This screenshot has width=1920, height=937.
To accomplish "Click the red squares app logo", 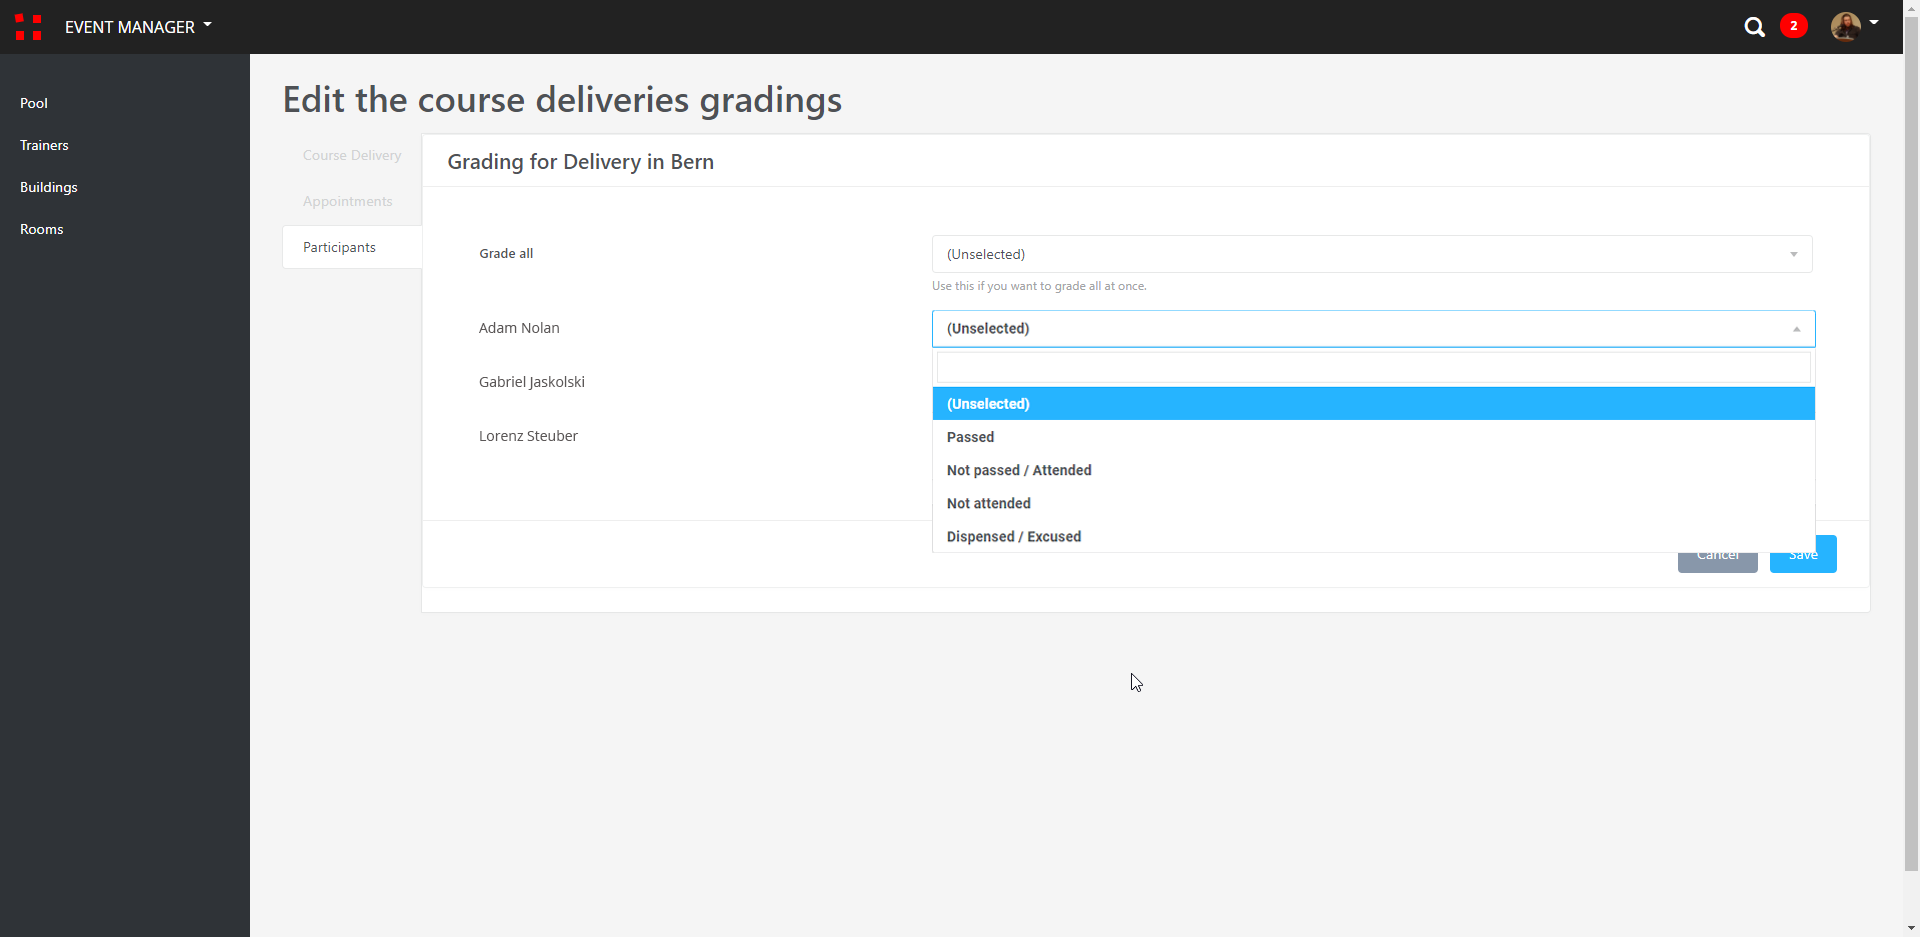I will tap(28, 27).
